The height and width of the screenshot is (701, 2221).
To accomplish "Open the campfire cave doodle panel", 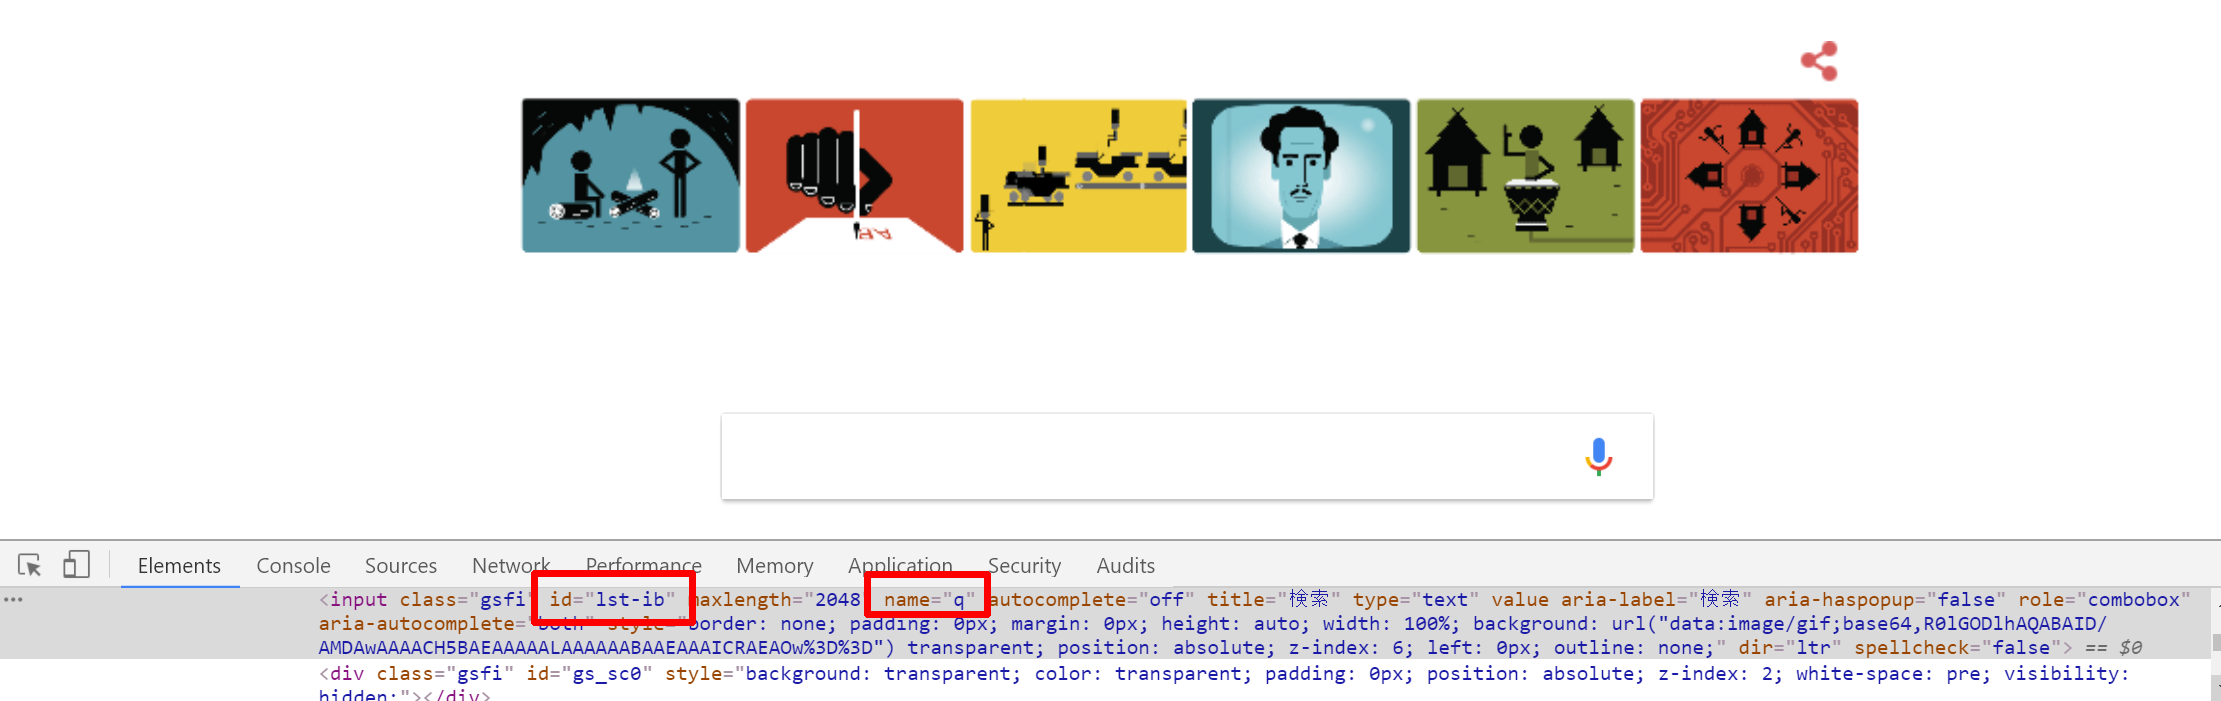I will pos(631,175).
